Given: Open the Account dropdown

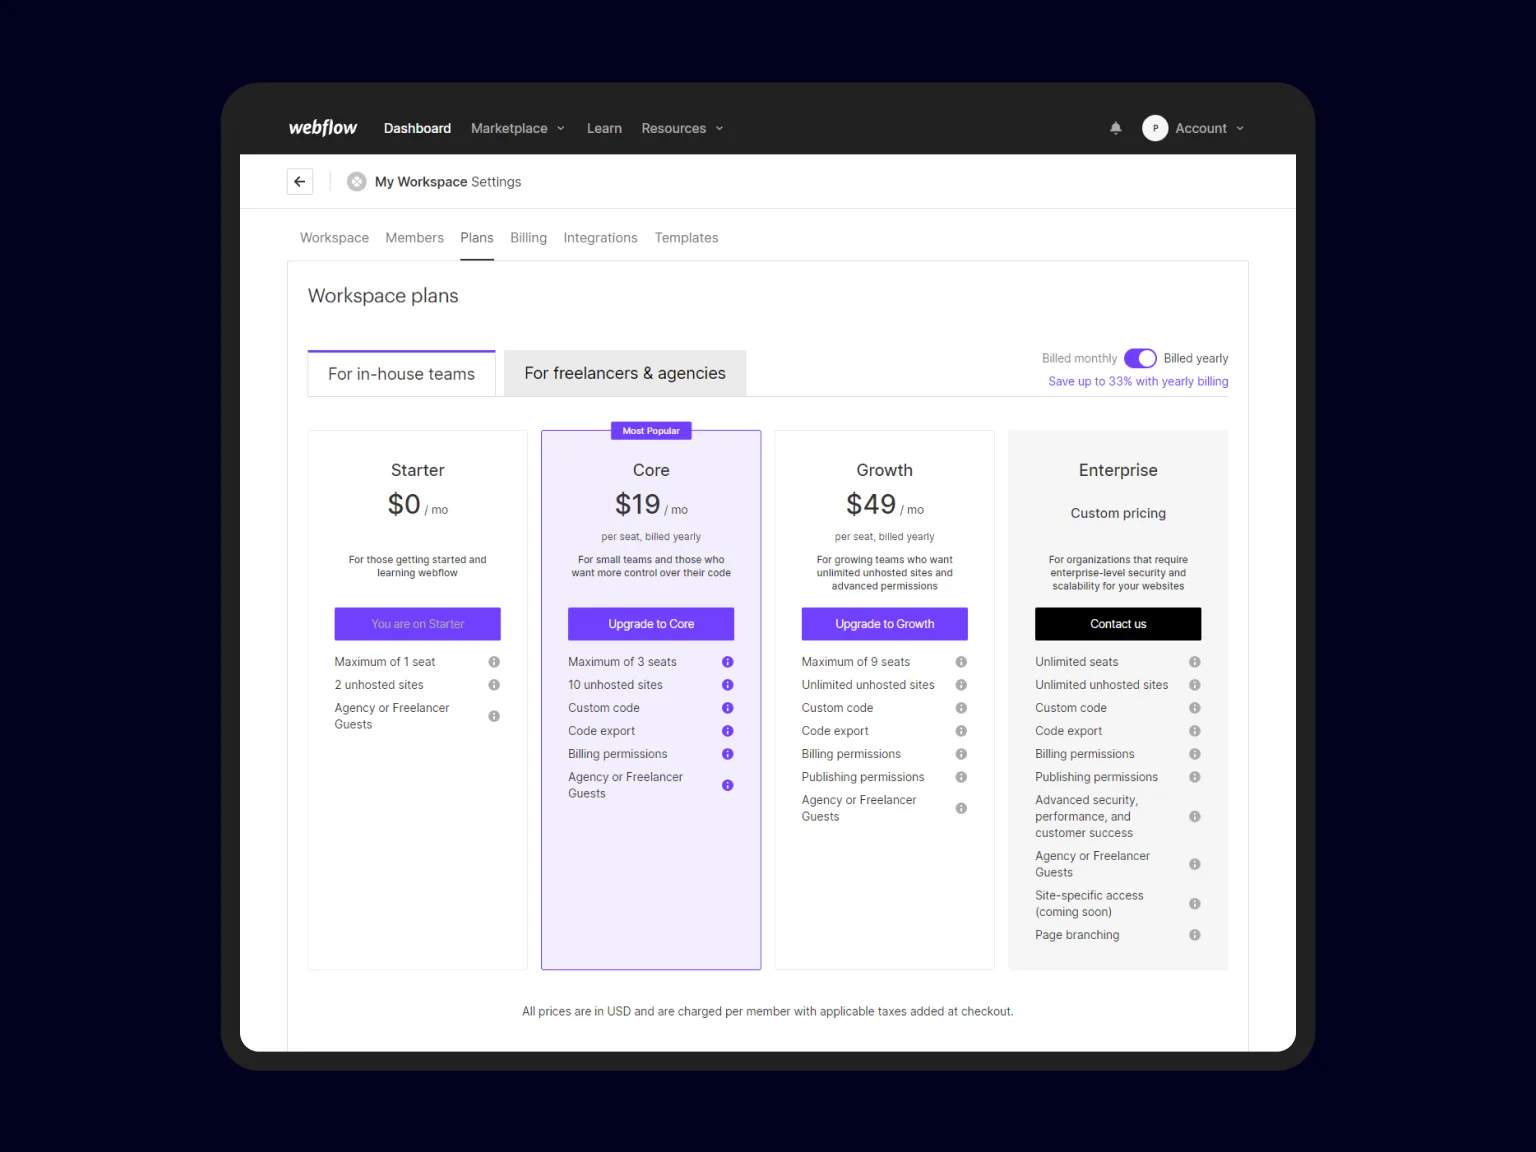Looking at the screenshot, I should 1201,128.
